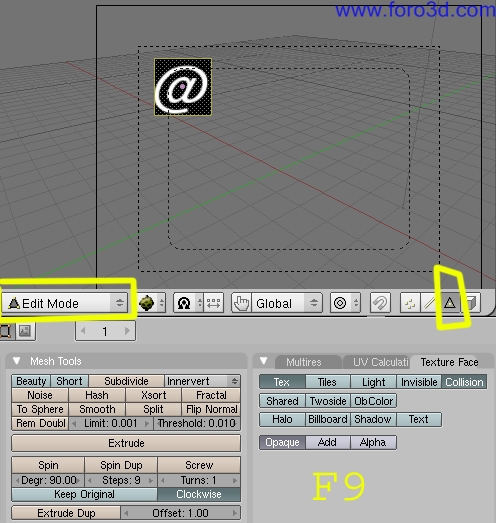This screenshot has width=496, height=523.
Task: Open the draw type dropdown arrows
Action: 161,303
